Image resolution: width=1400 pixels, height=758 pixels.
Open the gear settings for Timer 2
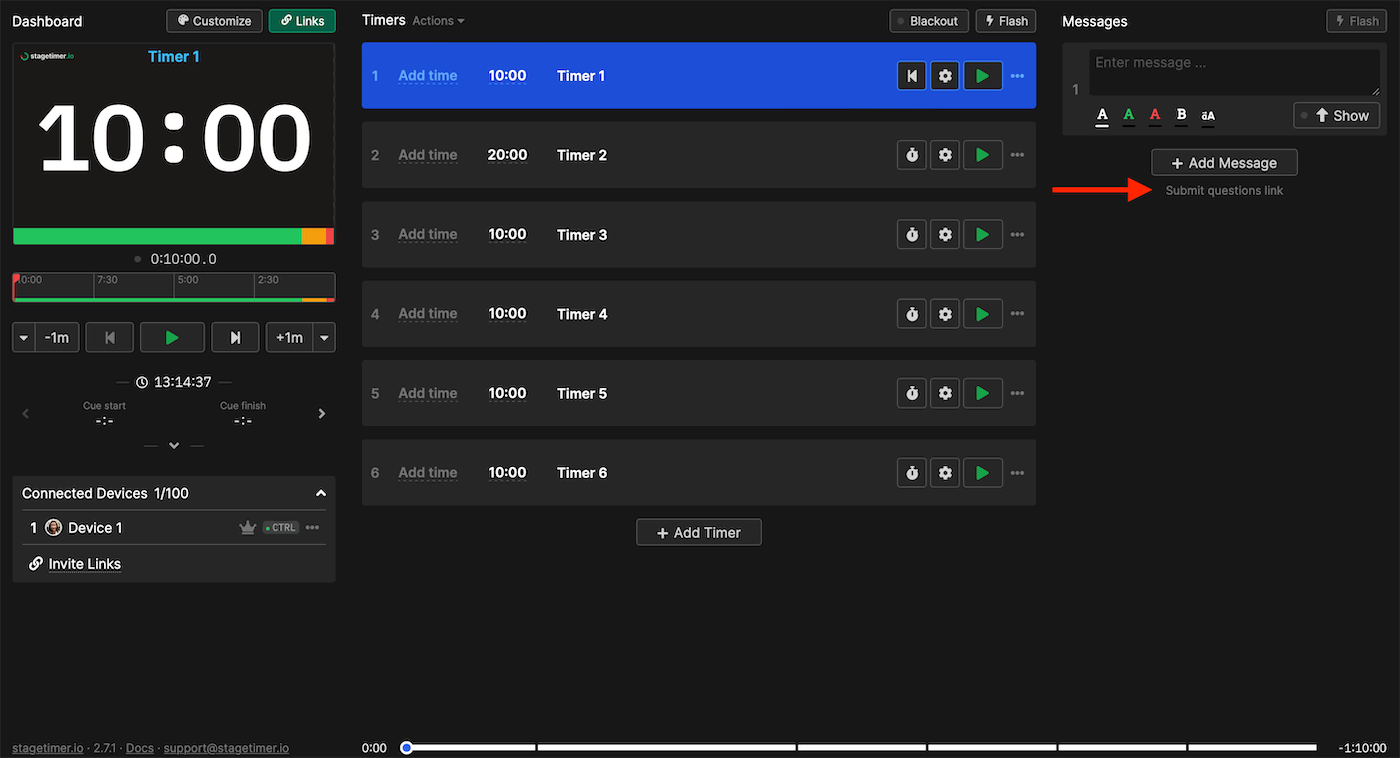click(x=945, y=155)
